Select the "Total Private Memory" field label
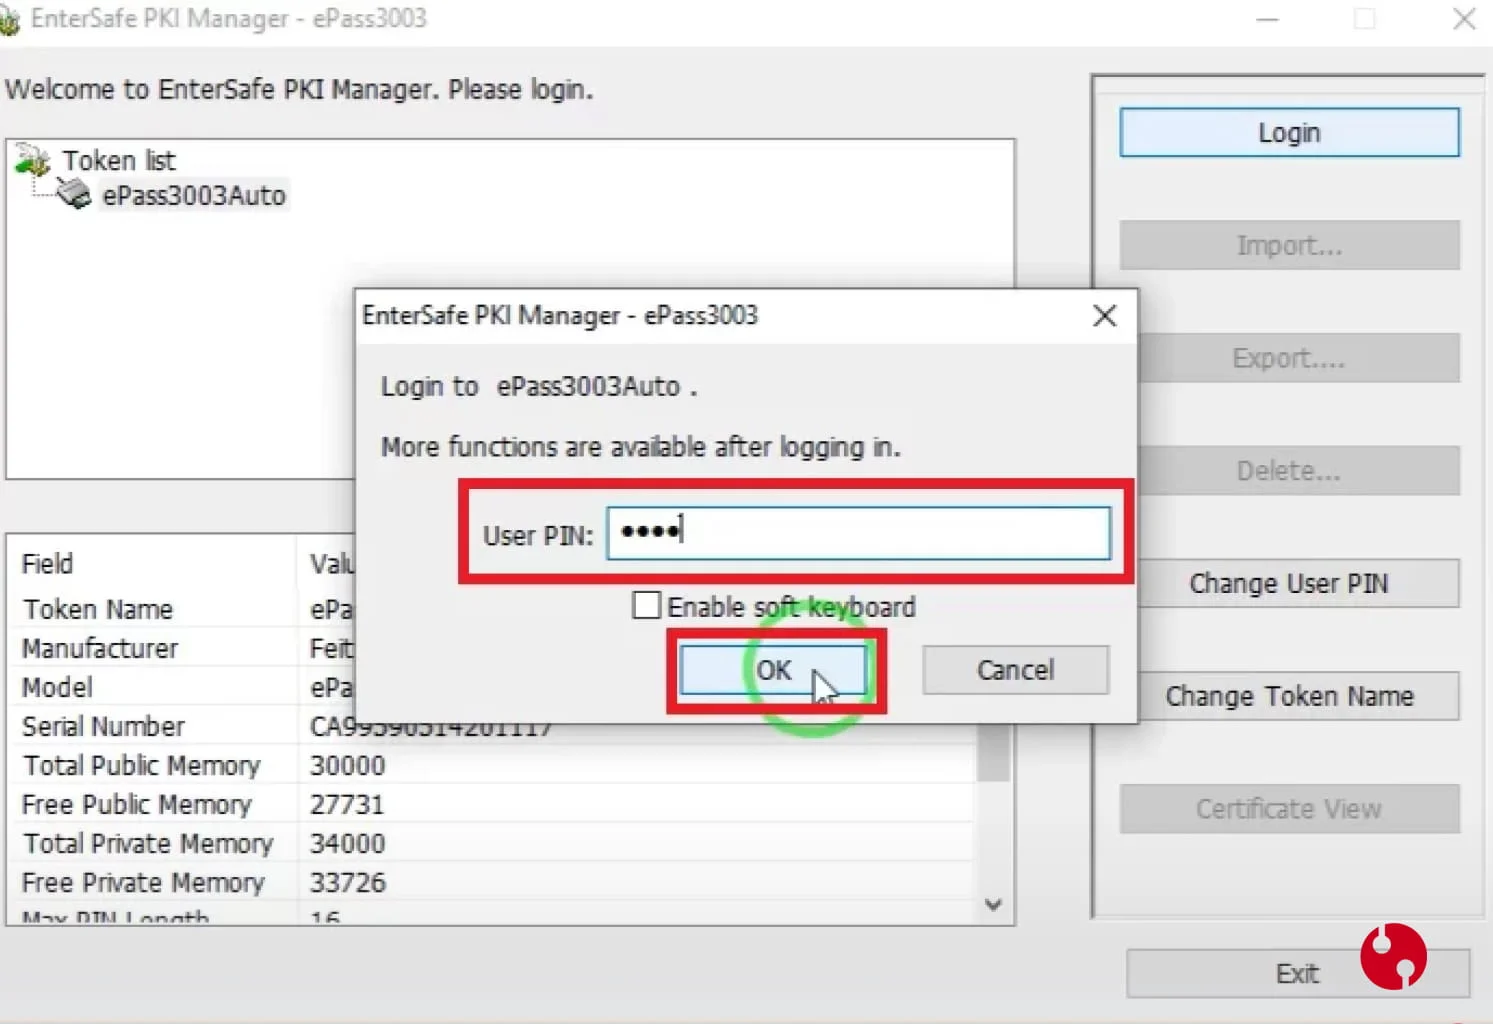Viewport: 1493px width, 1024px height. 148,843
